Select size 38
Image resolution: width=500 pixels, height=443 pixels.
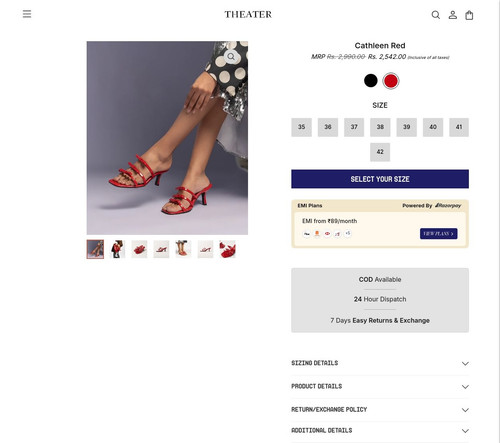click(380, 127)
